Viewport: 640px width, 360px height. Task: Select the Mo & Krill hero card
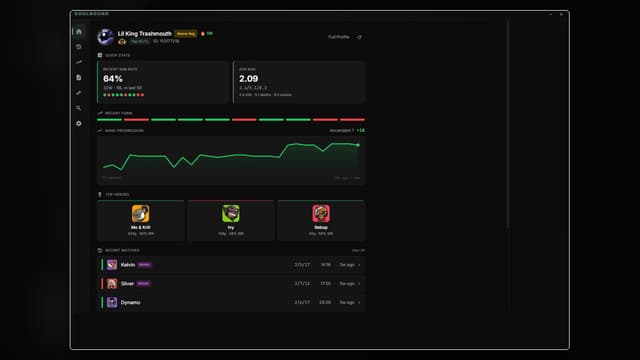point(140,220)
